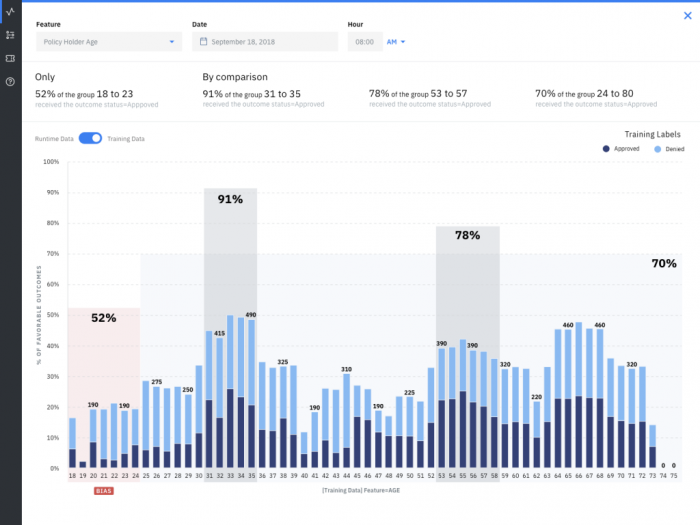The width and height of the screenshot is (700, 525).
Task: Click the Approved dark blue legend dot
Action: [606, 148]
